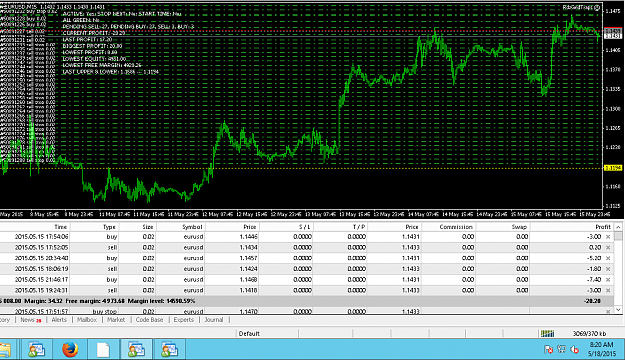The width and height of the screenshot is (625, 361).
Task: Select the pending order price 1.1470
Action: click(248, 312)
